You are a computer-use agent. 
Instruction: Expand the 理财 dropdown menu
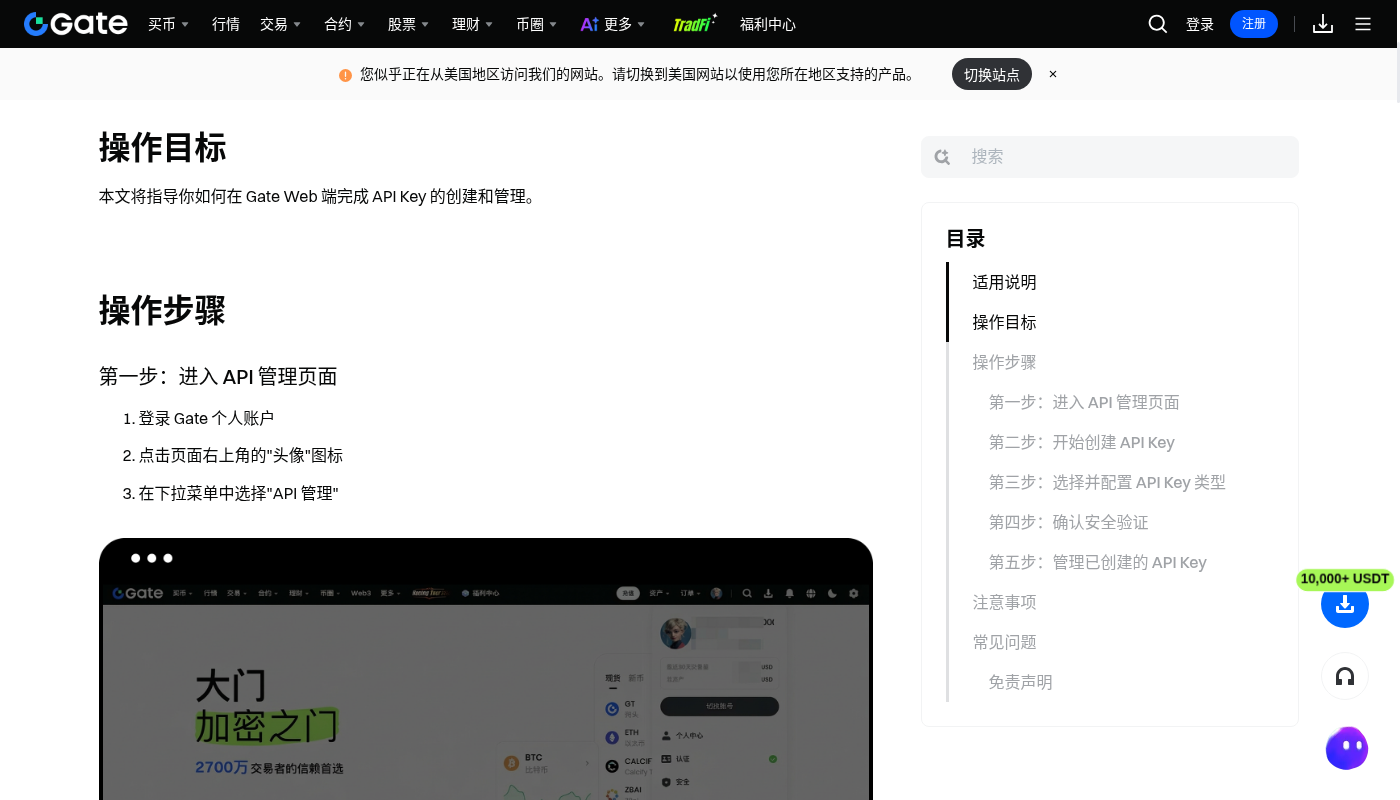473,24
